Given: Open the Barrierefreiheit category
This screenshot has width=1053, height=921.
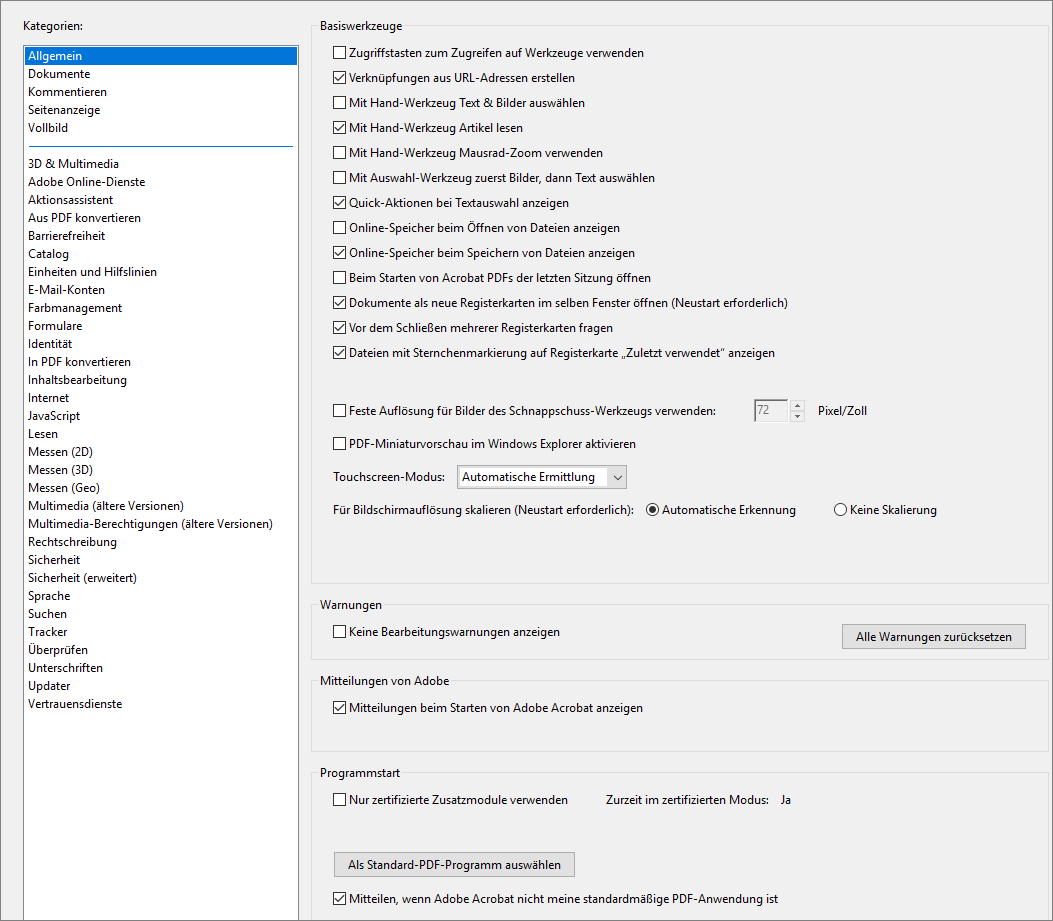Looking at the screenshot, I should [x=66, y=236].
